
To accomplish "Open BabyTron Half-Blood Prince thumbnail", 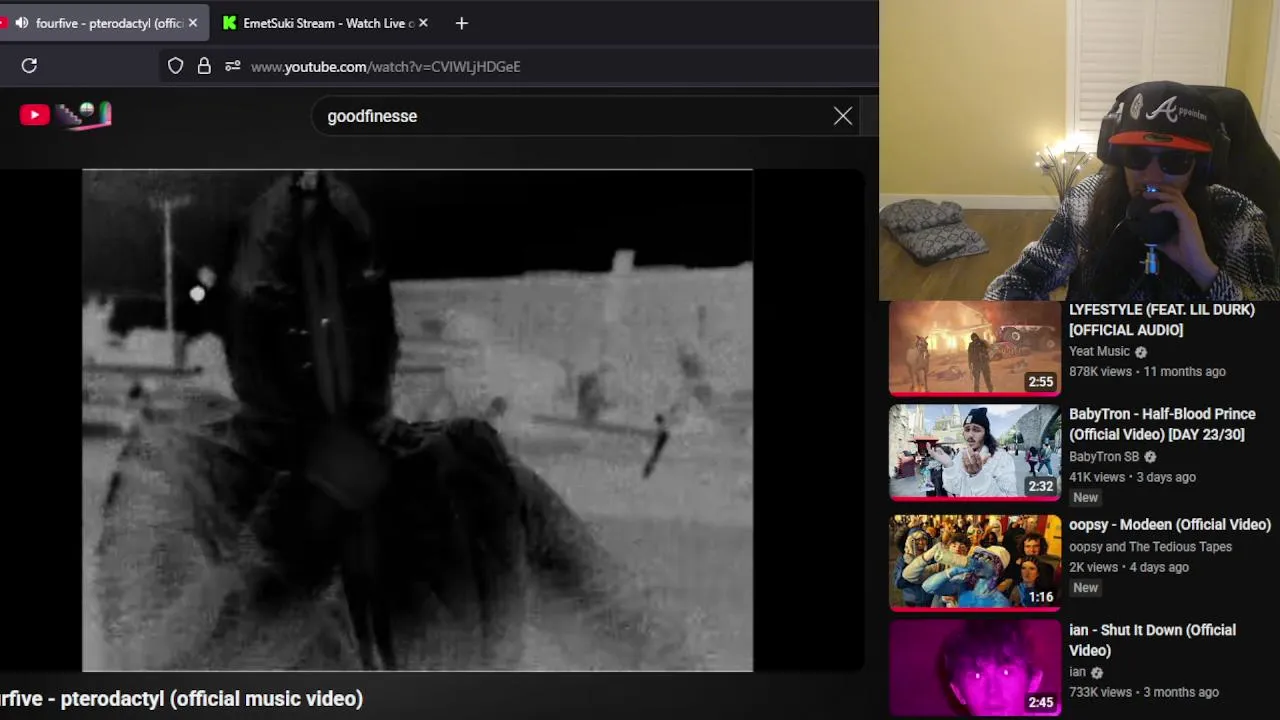I will (975, 452).
